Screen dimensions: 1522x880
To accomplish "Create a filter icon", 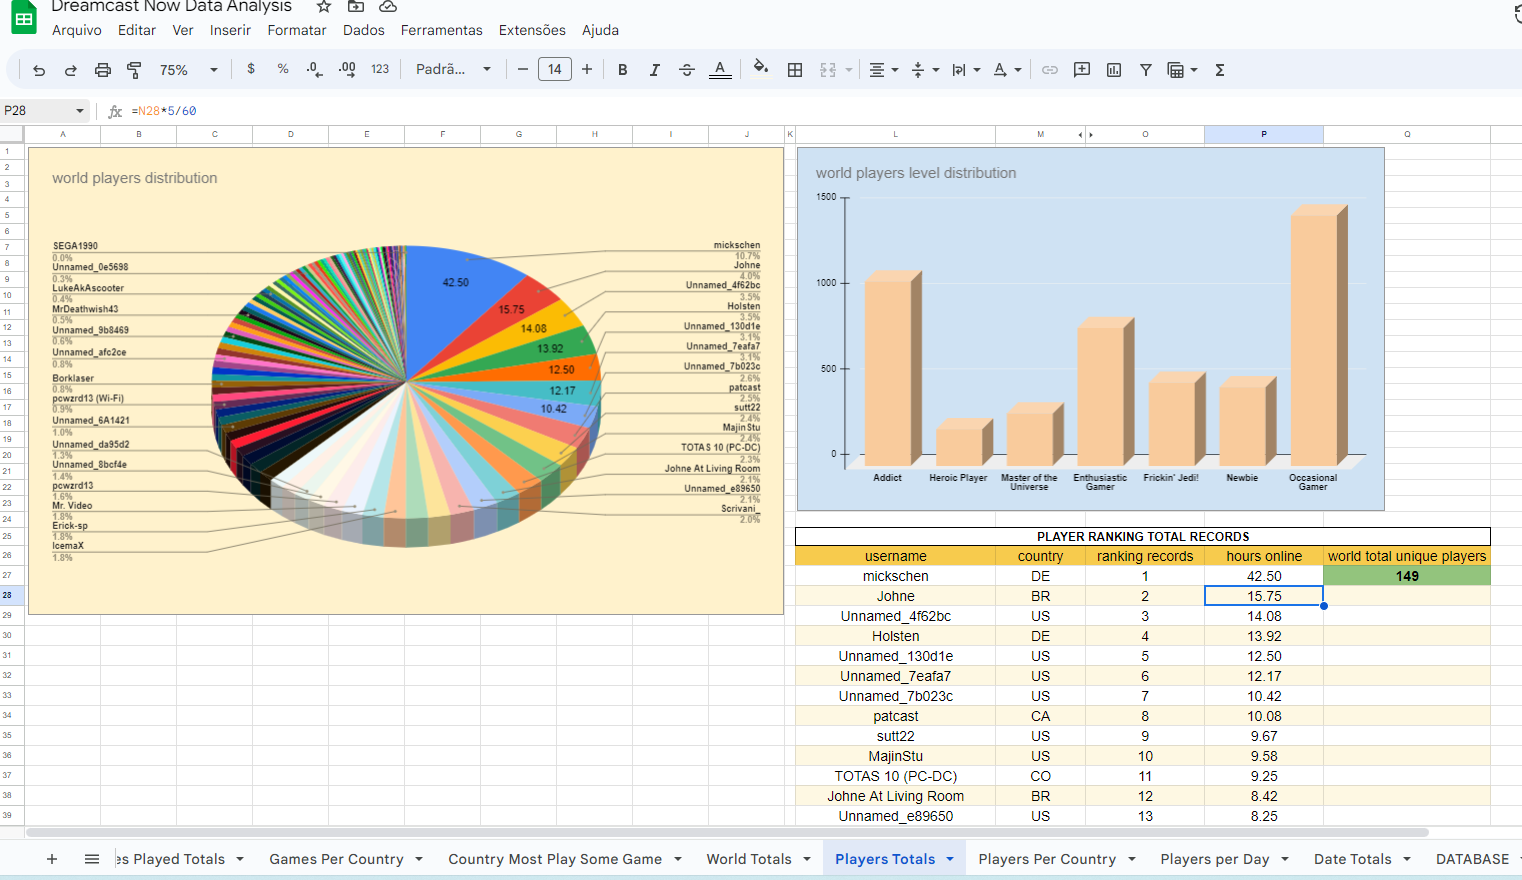I will [1146, 70].
